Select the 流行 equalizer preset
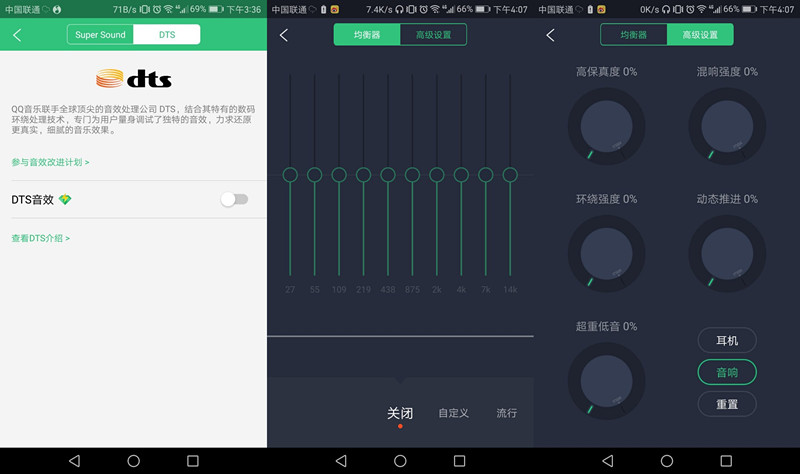Screen dimensions: 800x474 (x=507, y=413)
